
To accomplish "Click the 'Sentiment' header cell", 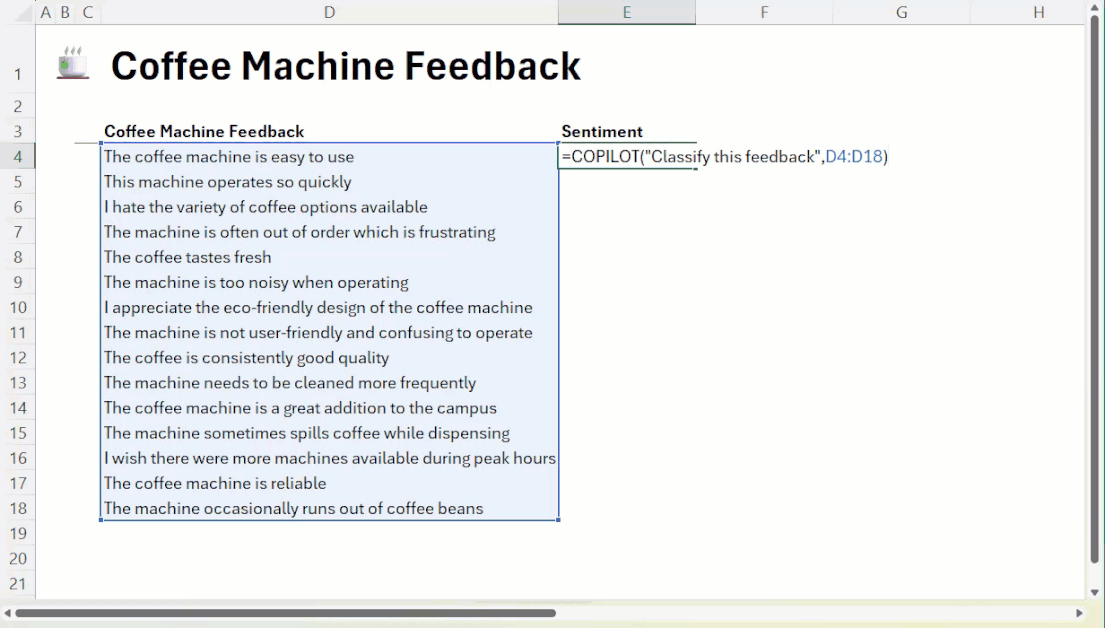I will click(x=602, y=132).
